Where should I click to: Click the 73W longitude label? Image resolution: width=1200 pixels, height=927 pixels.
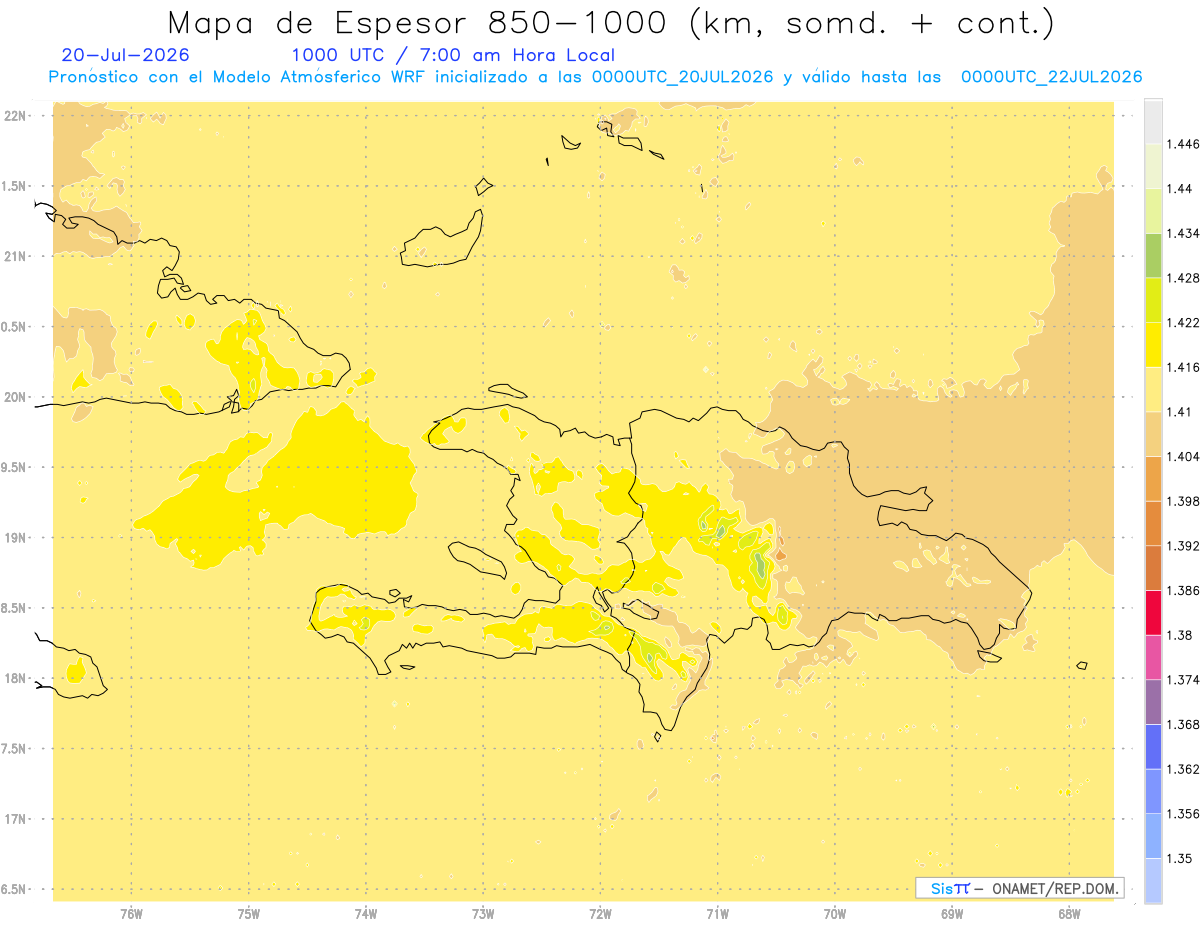click(483, 914)
